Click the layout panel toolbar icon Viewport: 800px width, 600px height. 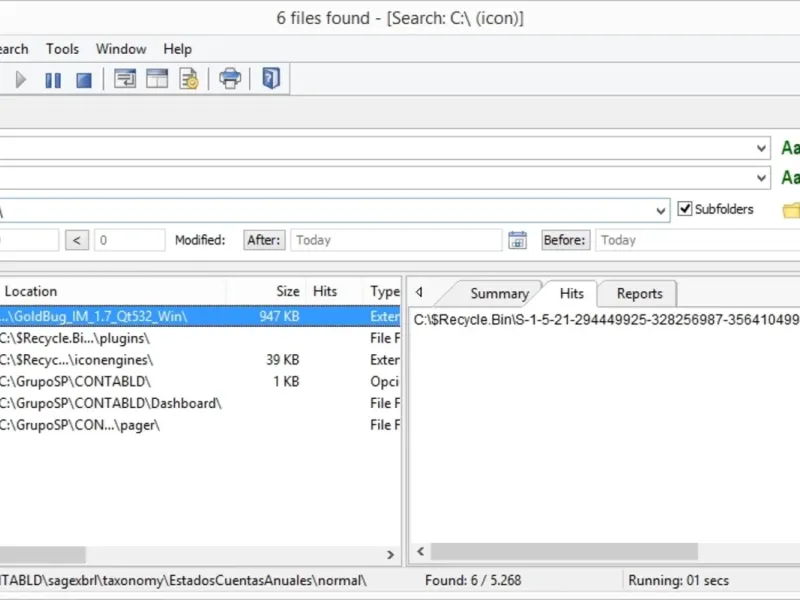point(157,79)
